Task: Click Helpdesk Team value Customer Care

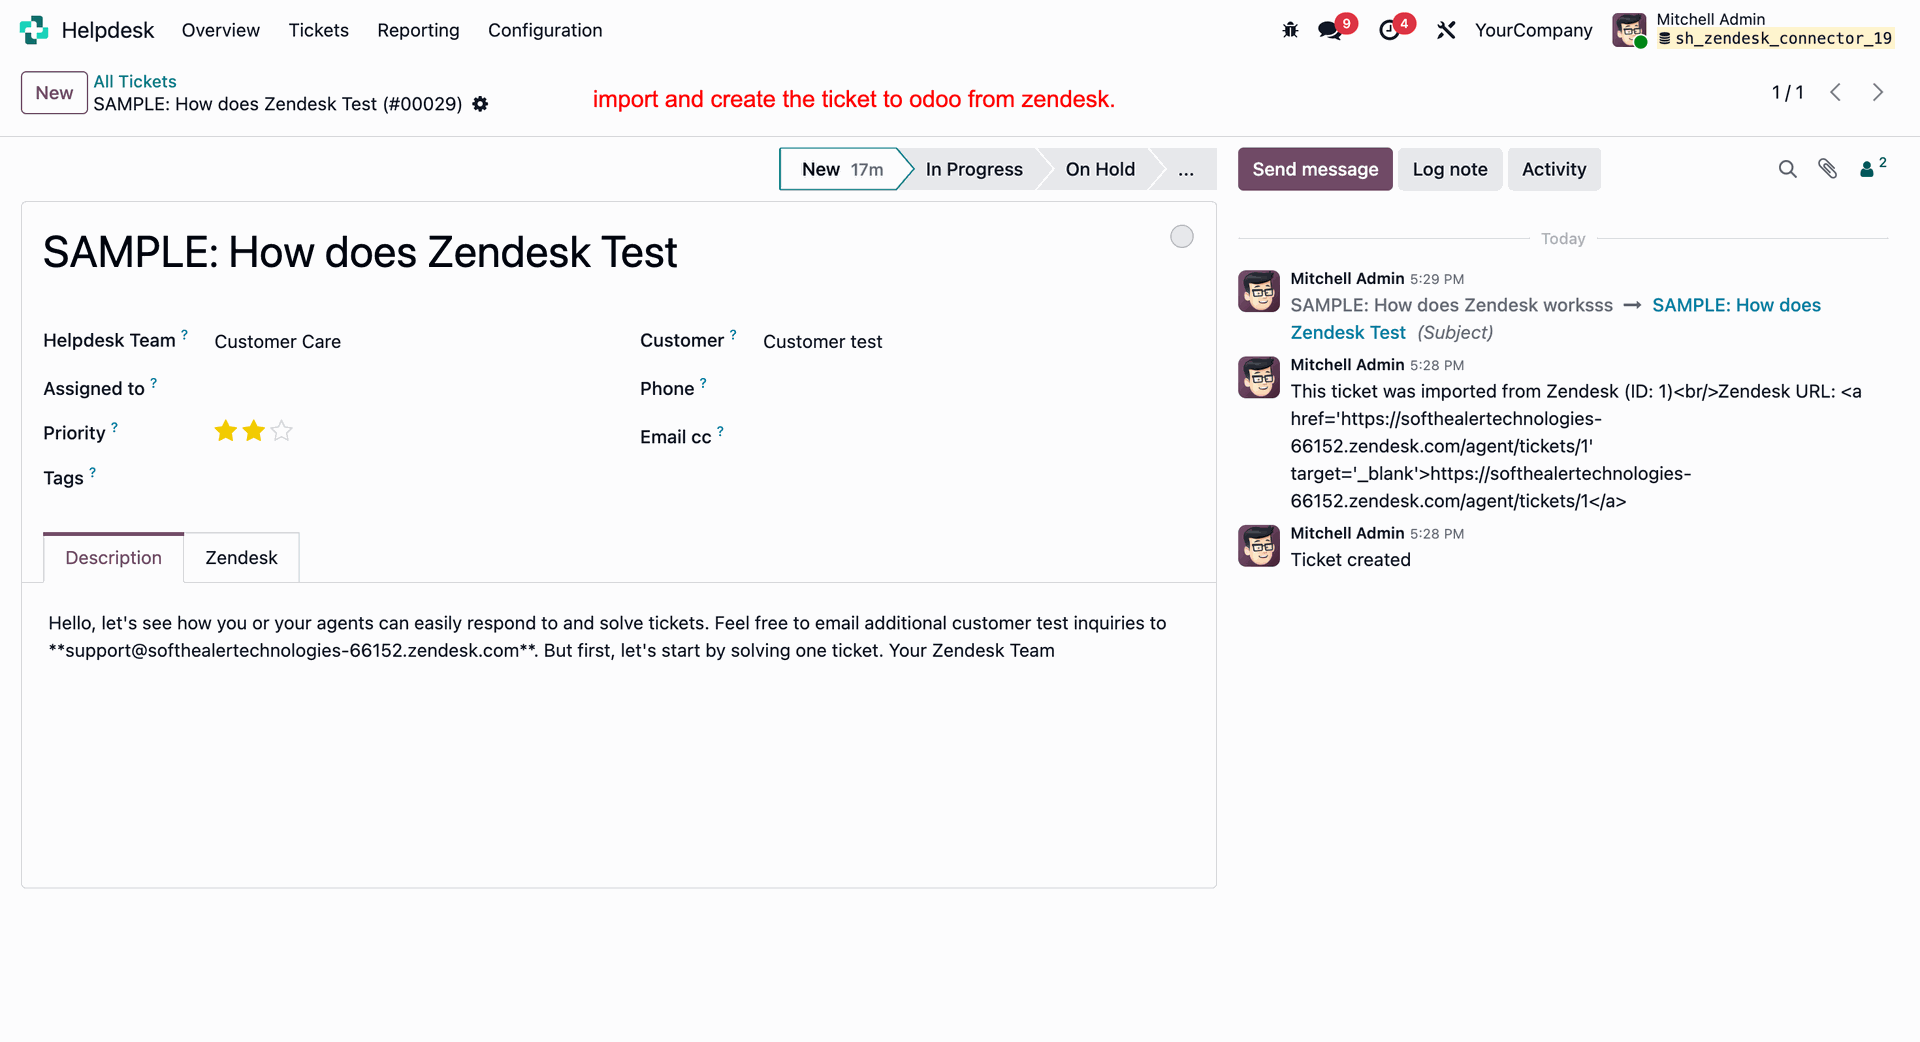Action: (278, 342)
